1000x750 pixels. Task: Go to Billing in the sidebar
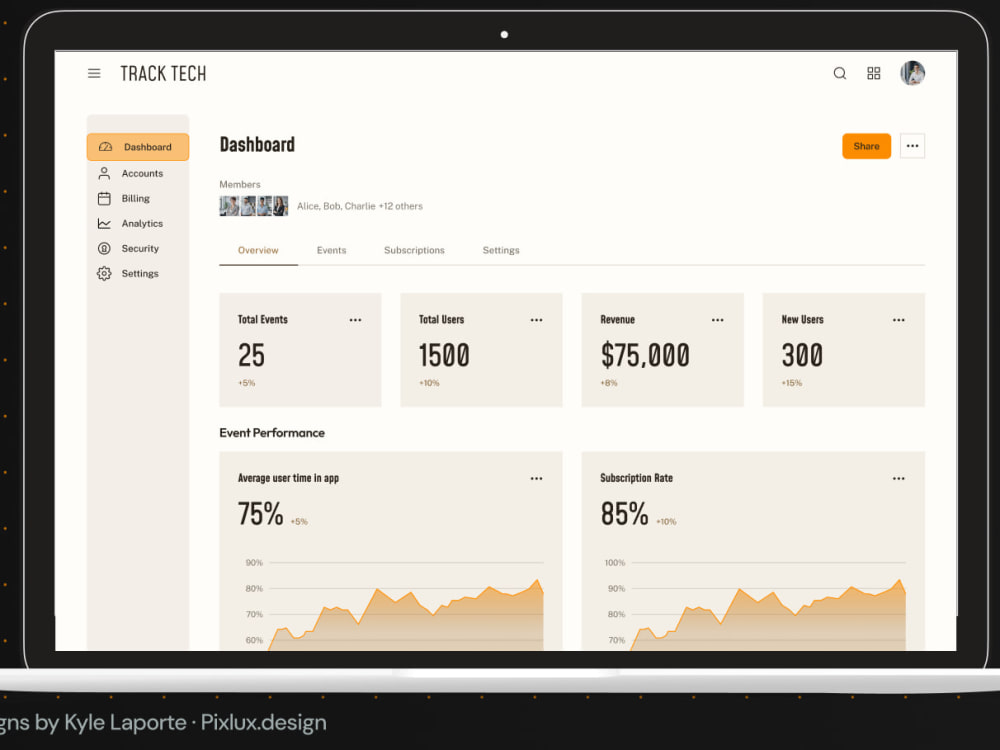138,198
